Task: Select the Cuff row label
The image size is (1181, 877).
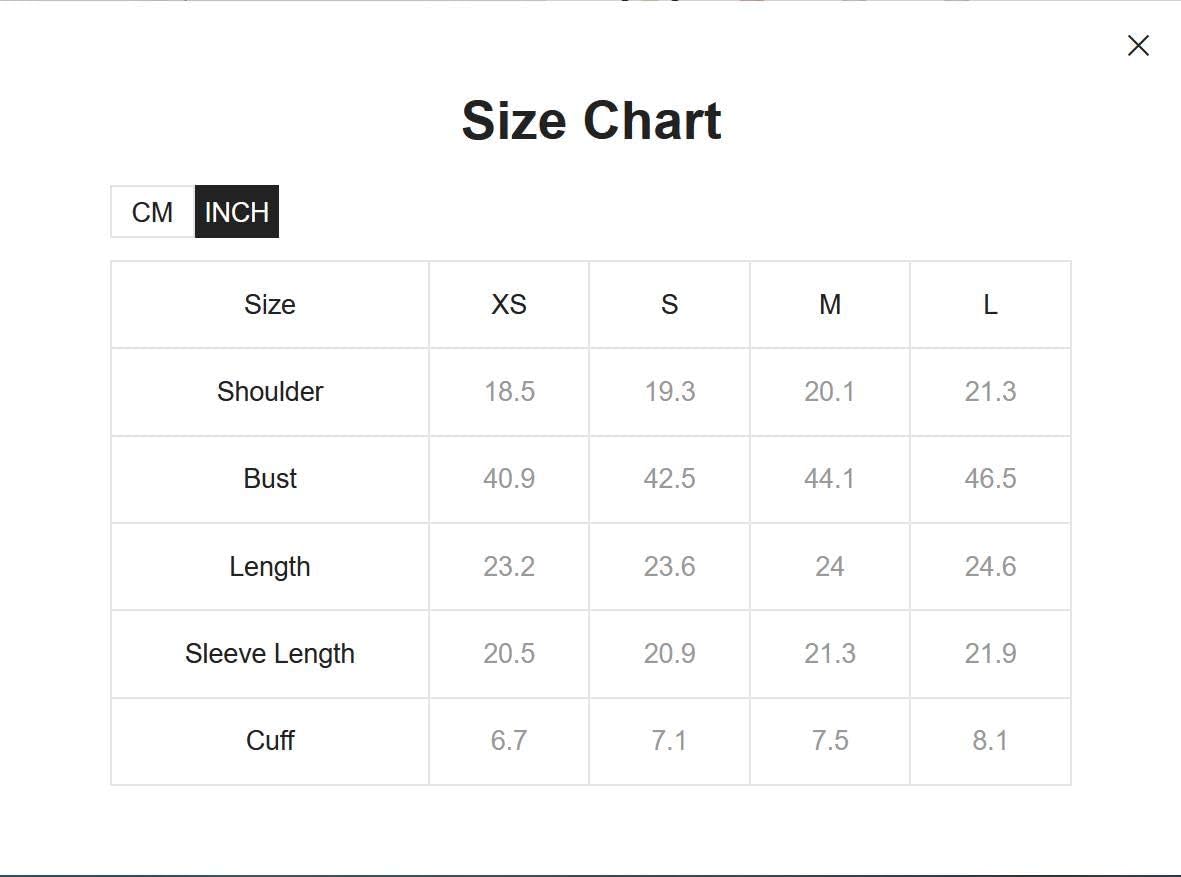Action: (x=270, y=741)
